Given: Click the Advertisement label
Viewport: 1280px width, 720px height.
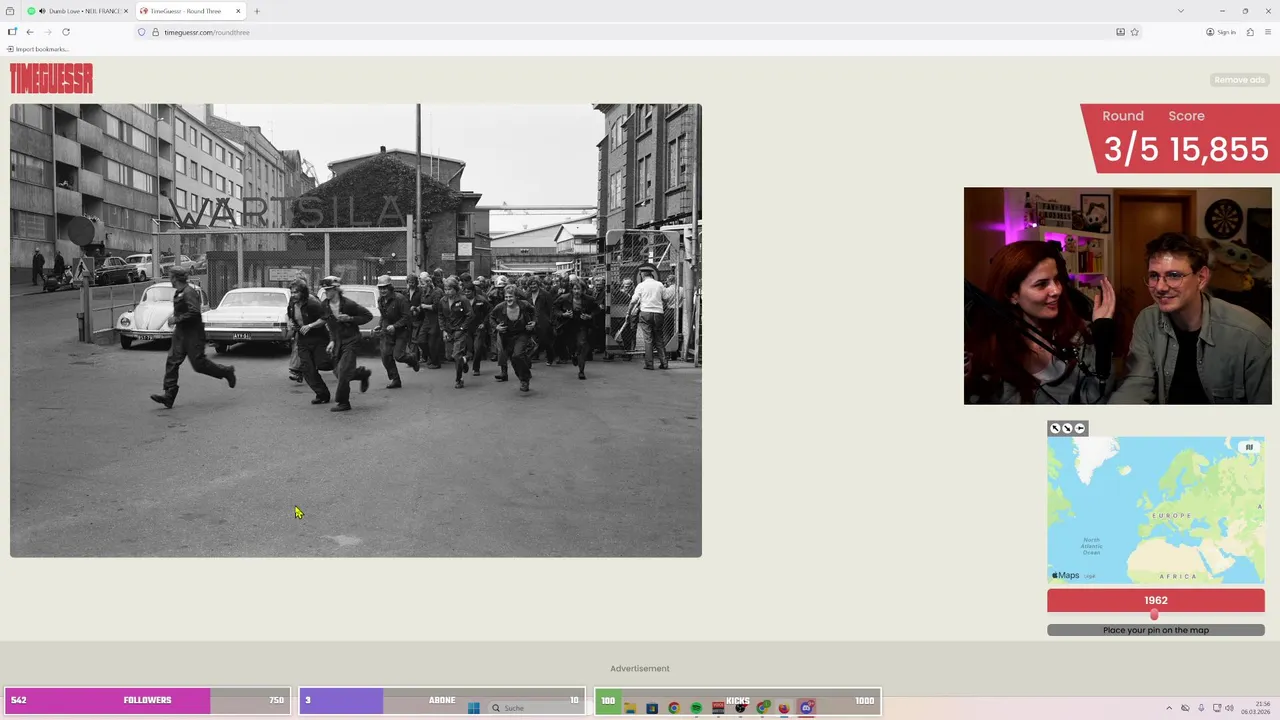Looking at the screenshot, I should coord(640,668).
